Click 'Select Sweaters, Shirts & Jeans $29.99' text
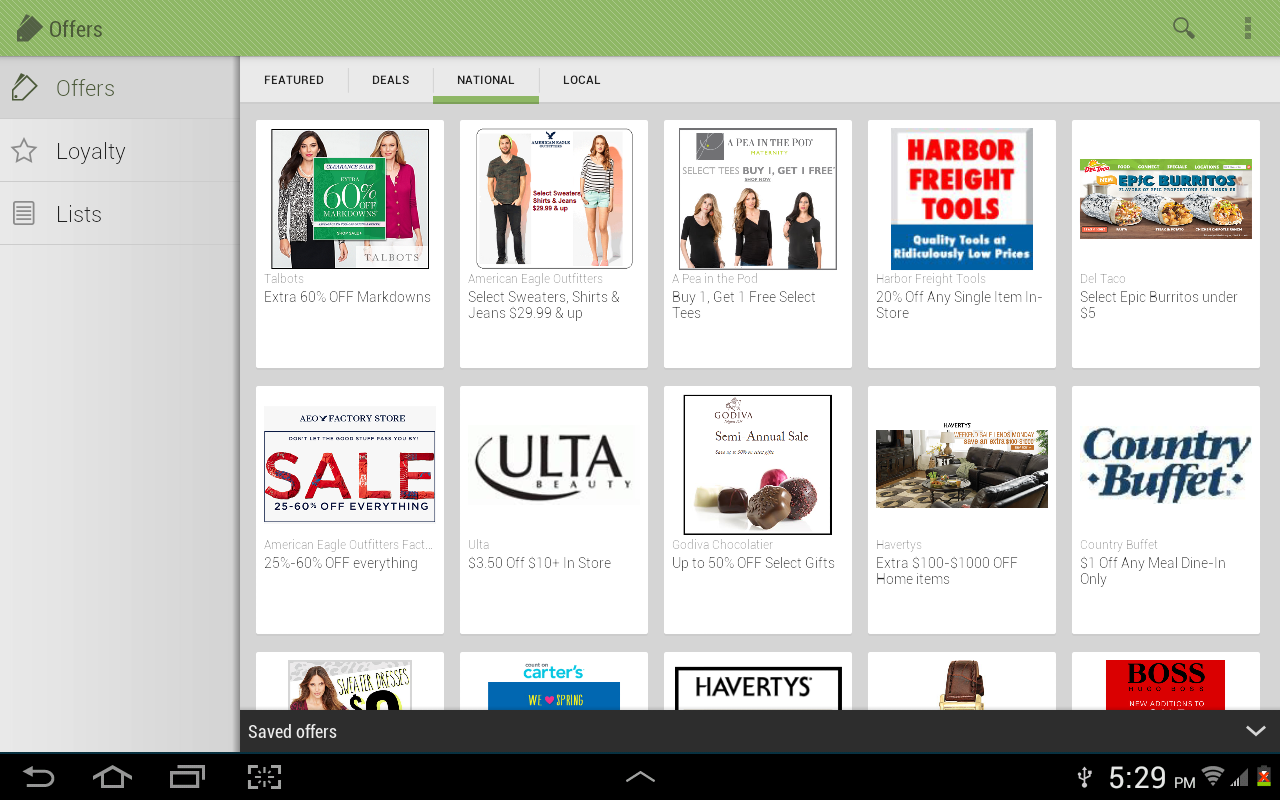Screen dimensions: 1280x800 point(544,305)
